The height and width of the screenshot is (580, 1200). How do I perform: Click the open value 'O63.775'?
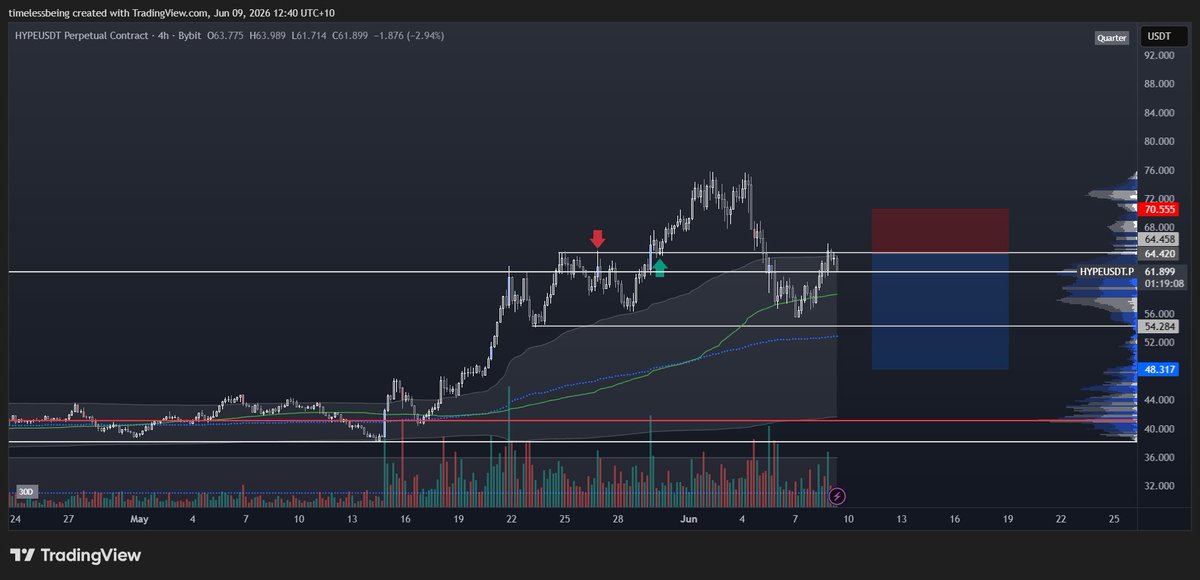tap(226, 35)
